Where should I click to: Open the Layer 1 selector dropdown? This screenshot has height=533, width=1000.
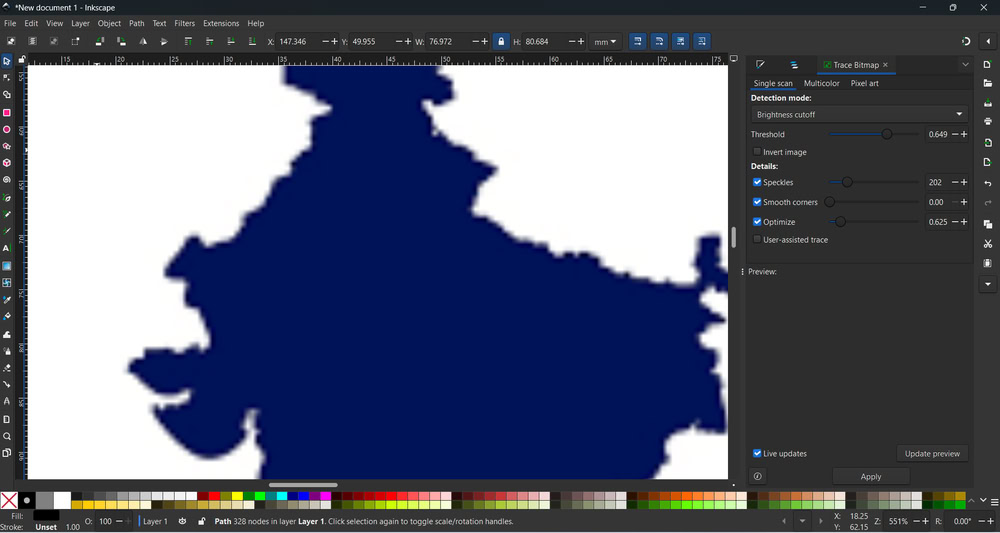tap(154, 522)
